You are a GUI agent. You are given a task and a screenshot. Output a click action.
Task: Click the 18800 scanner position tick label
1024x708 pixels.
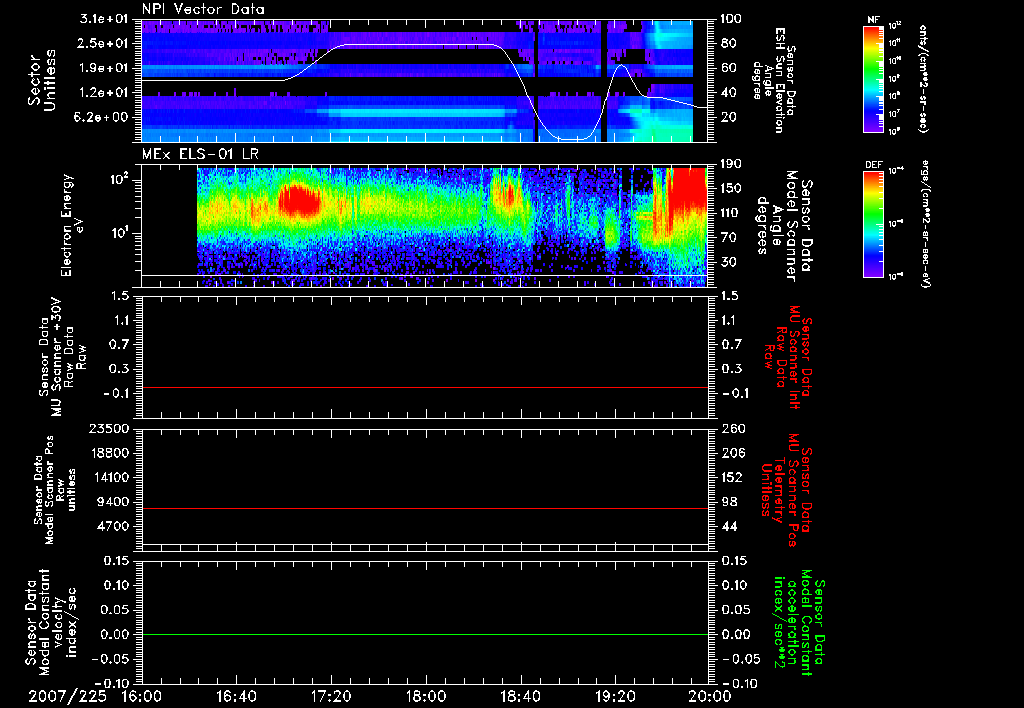tap(108, 453)
